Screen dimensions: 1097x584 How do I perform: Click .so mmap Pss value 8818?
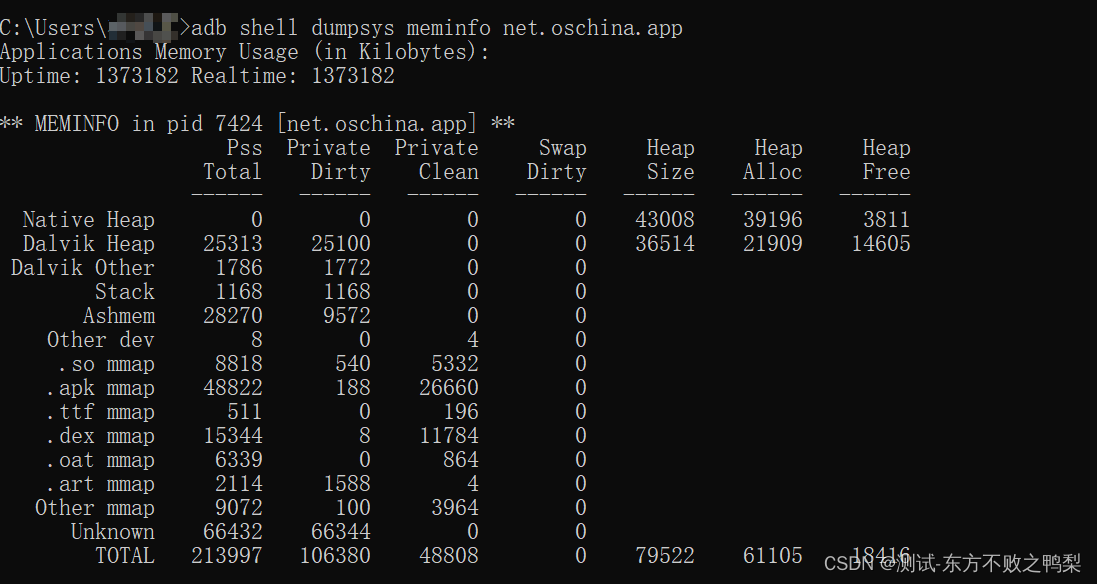[x=239, y=364]
